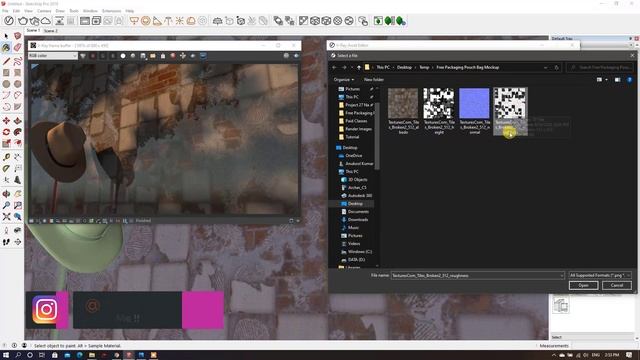This screenshot has width=640, height=360.
Task: Click the search box in file dialog
Action: (x=599, y=67)
